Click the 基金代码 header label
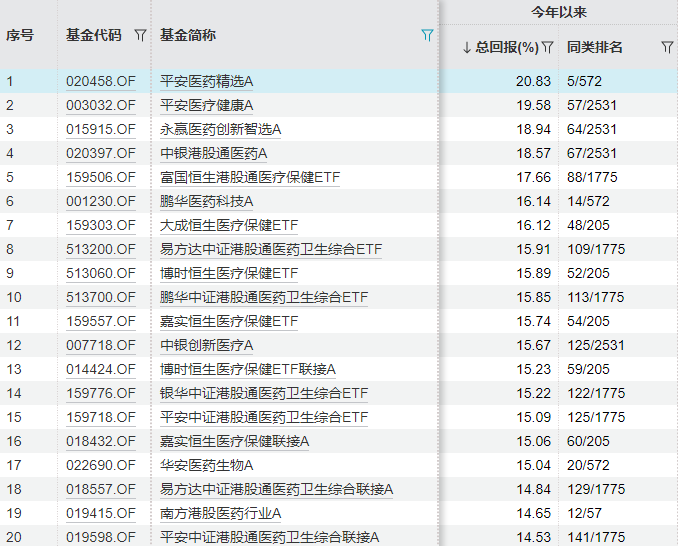 94,35
